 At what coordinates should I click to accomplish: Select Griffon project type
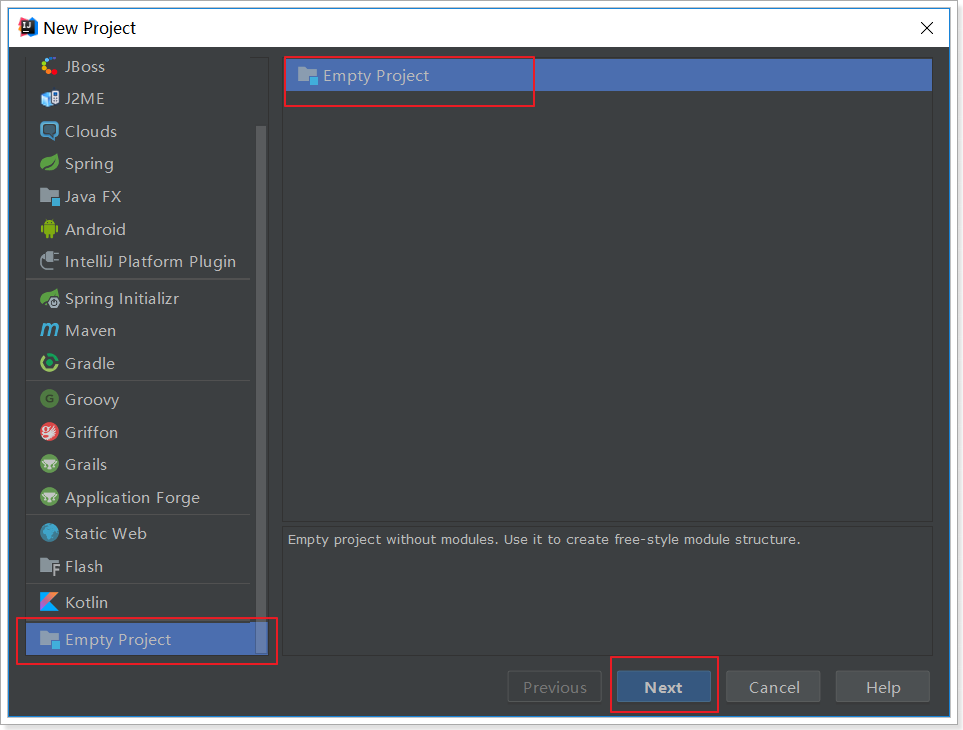point(140,432)
